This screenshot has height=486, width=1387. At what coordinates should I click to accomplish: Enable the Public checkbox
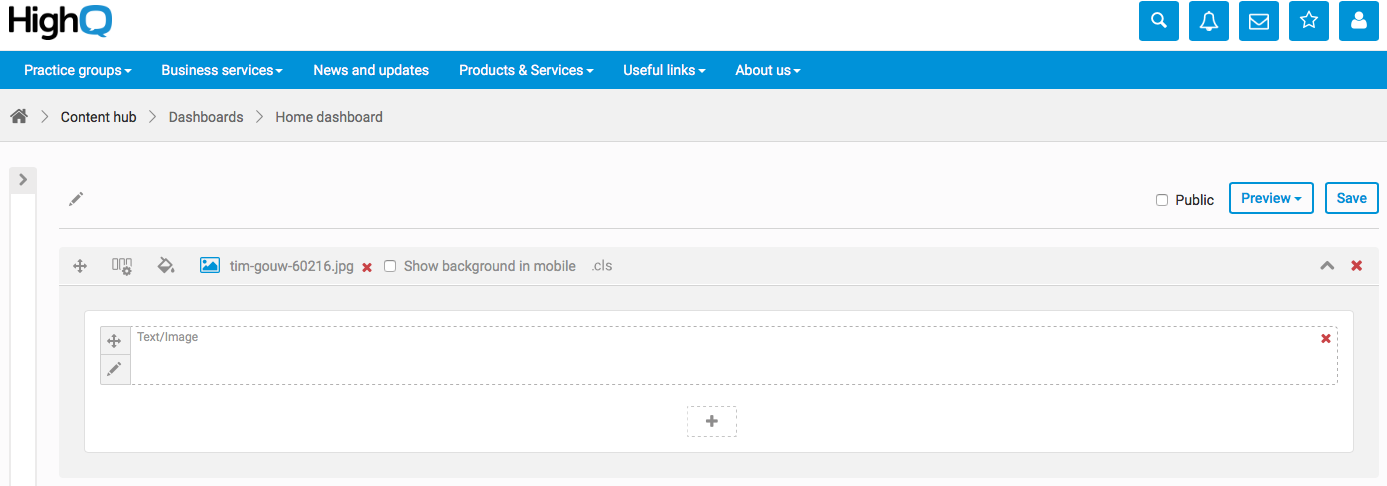[x=1162, y=200]
